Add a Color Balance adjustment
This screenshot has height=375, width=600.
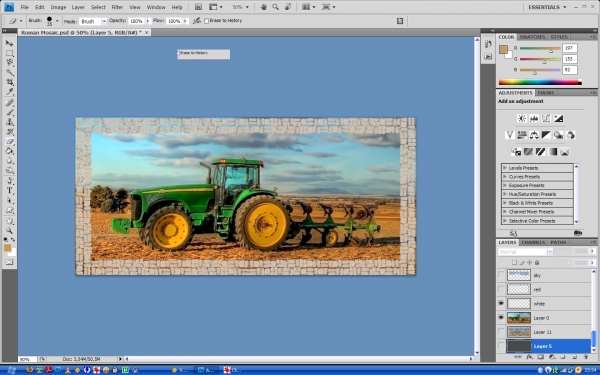pos(534,135)
